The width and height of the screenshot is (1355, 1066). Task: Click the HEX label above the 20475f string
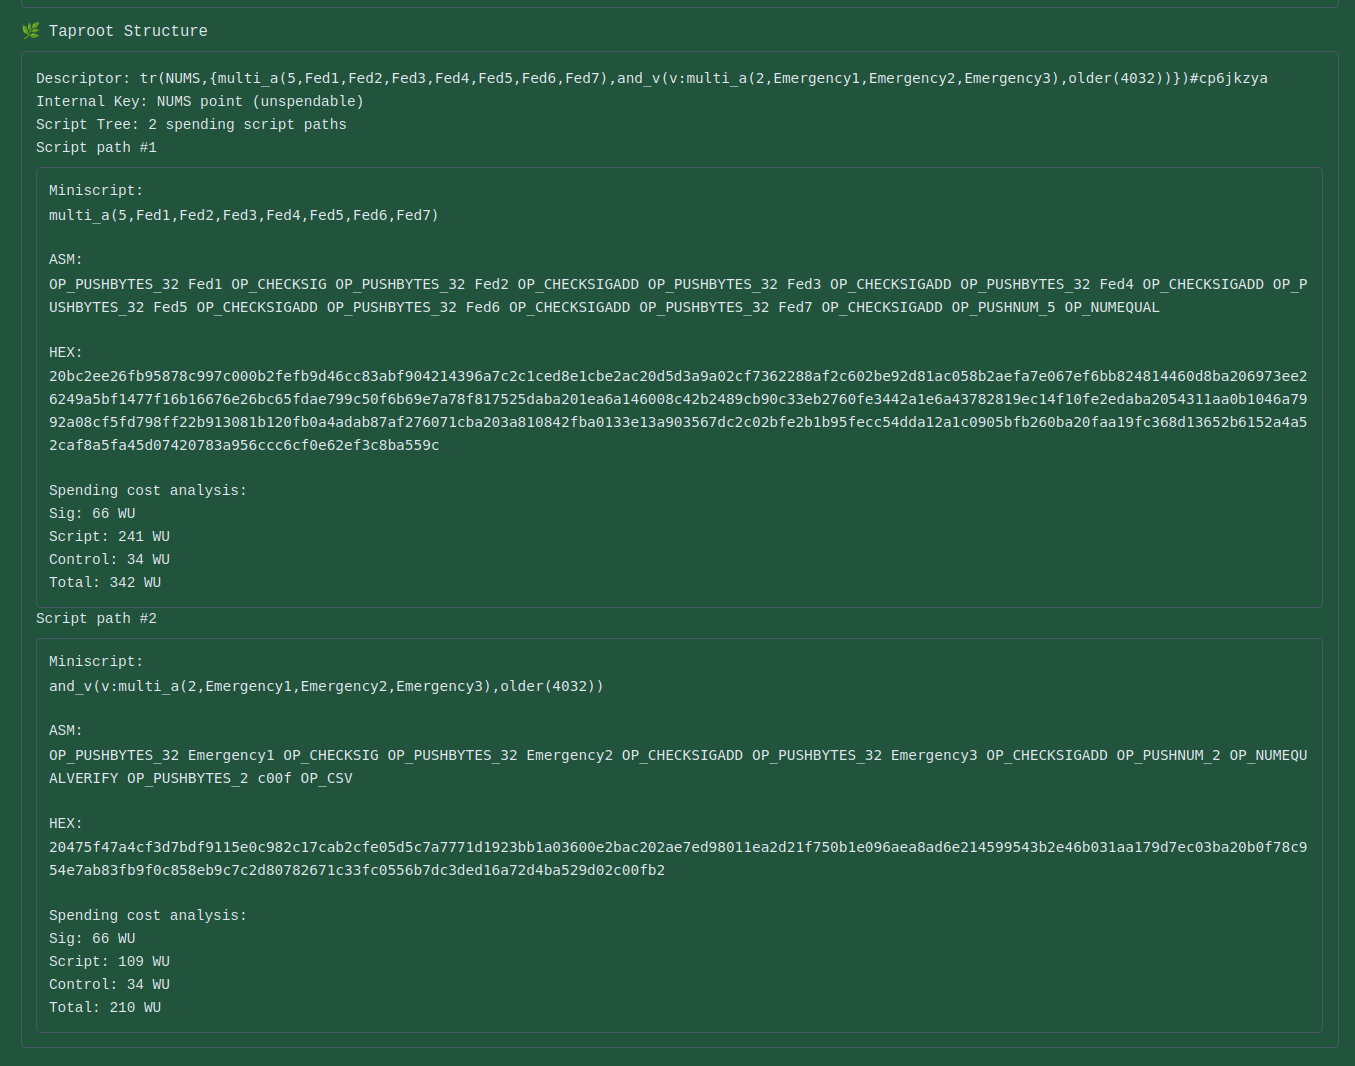(66, 823)
